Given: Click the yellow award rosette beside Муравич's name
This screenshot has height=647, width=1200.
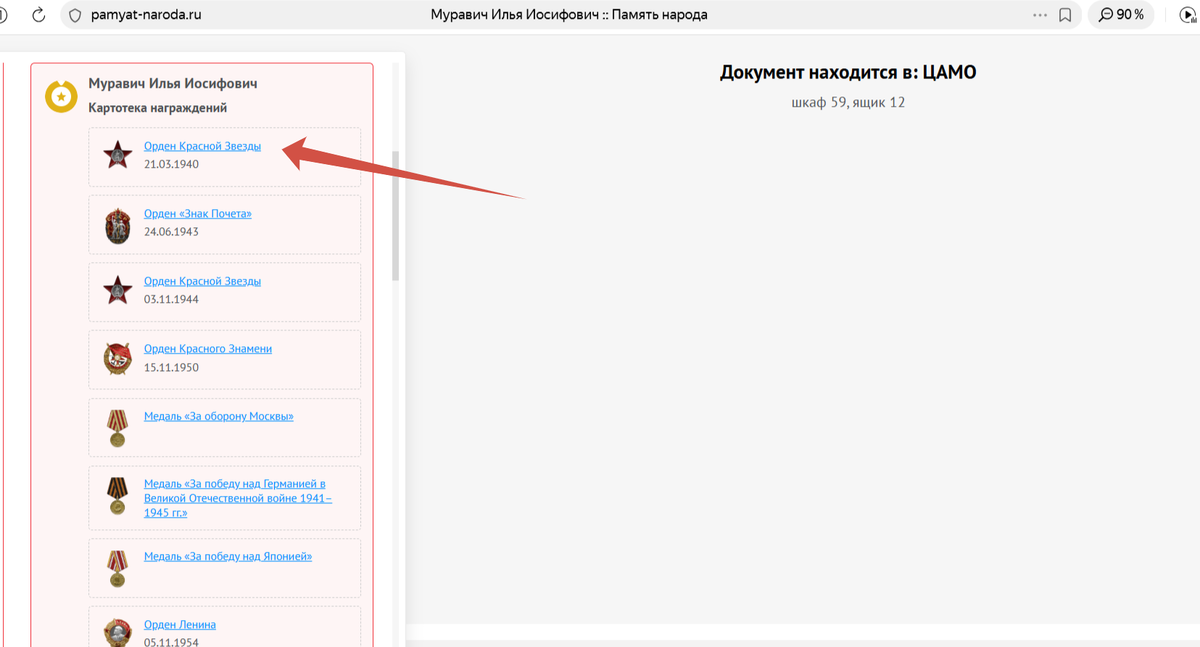Looking at the screenshot, I should [x=61, y=96].
